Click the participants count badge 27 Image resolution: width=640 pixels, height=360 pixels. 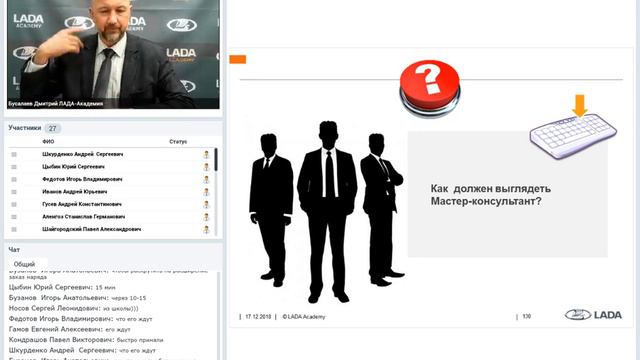point(53,129)
